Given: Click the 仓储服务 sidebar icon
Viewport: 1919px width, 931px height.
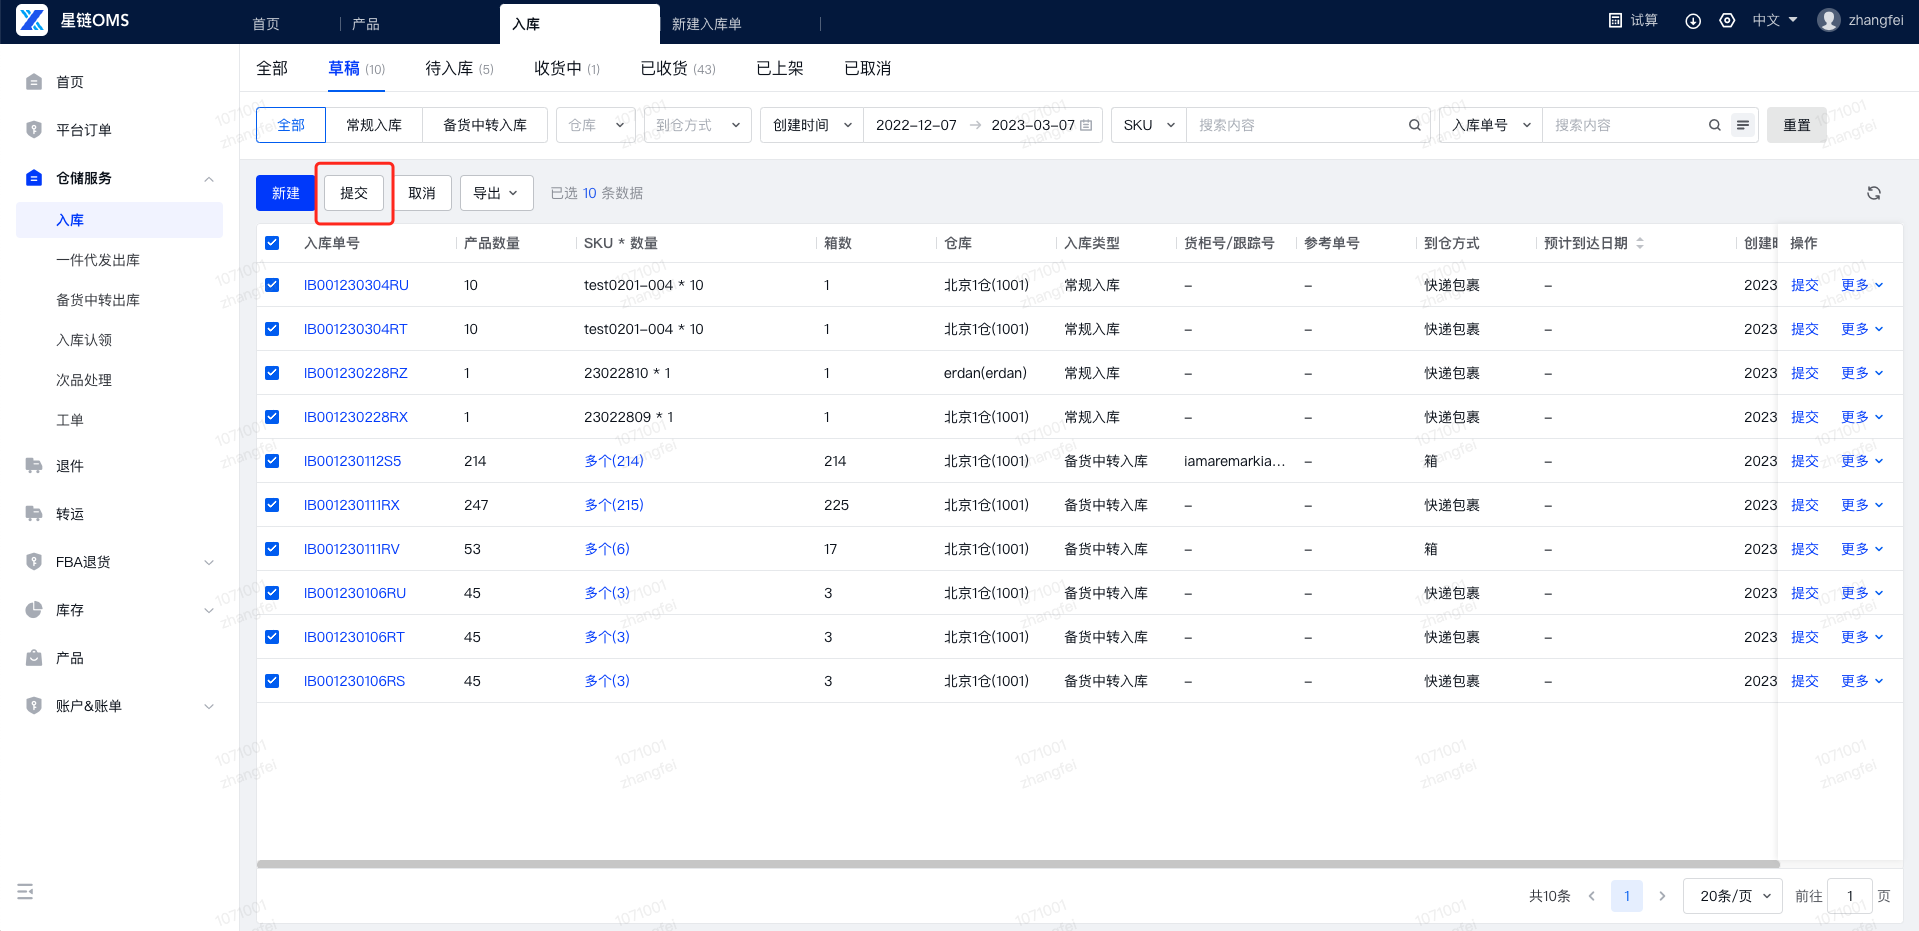Looking at the screenshot, I should point(34,178).
